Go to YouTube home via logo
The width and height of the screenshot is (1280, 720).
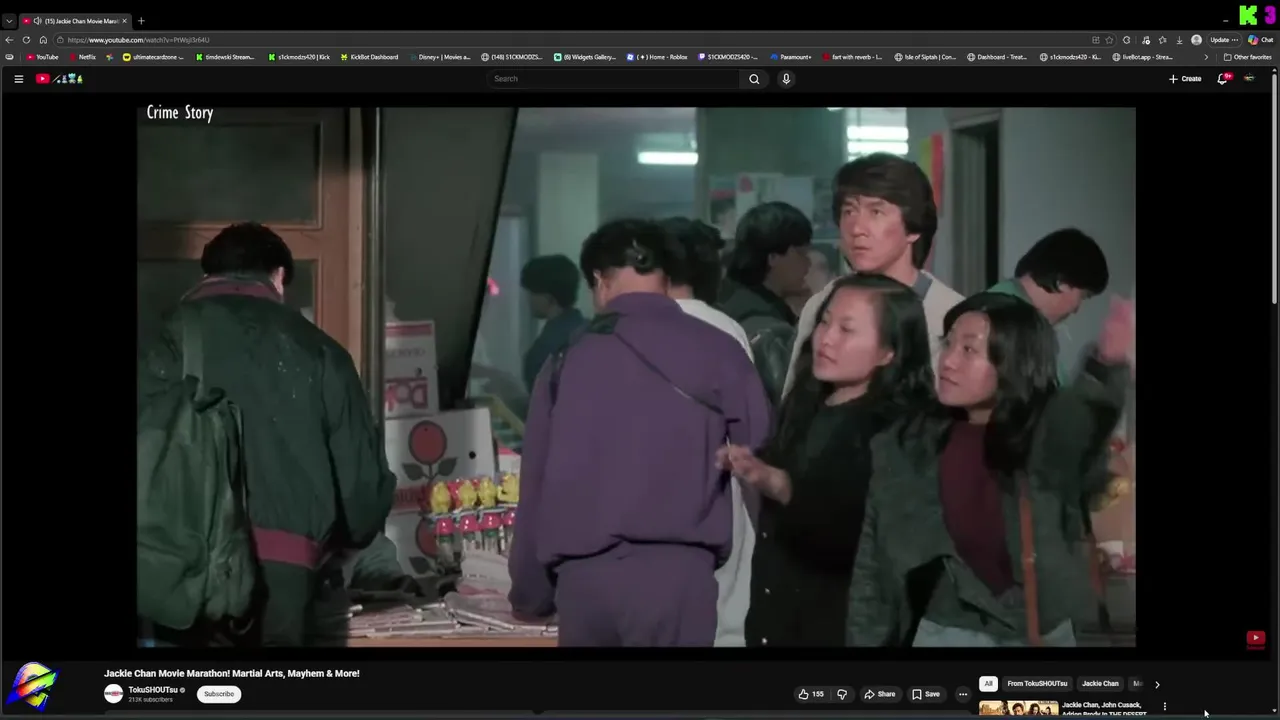click(x=59, y=78)
